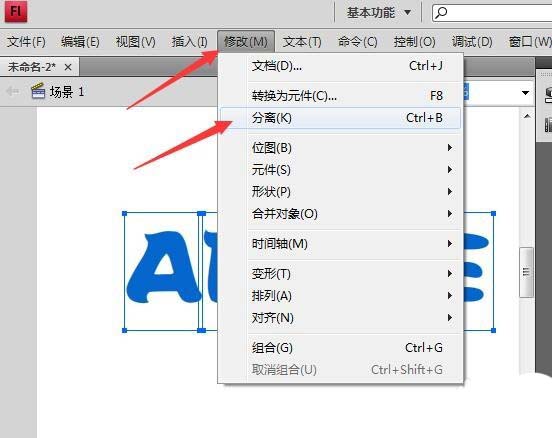
Task: Expand the 位图(B) submenu
Action: click(340, 148)
